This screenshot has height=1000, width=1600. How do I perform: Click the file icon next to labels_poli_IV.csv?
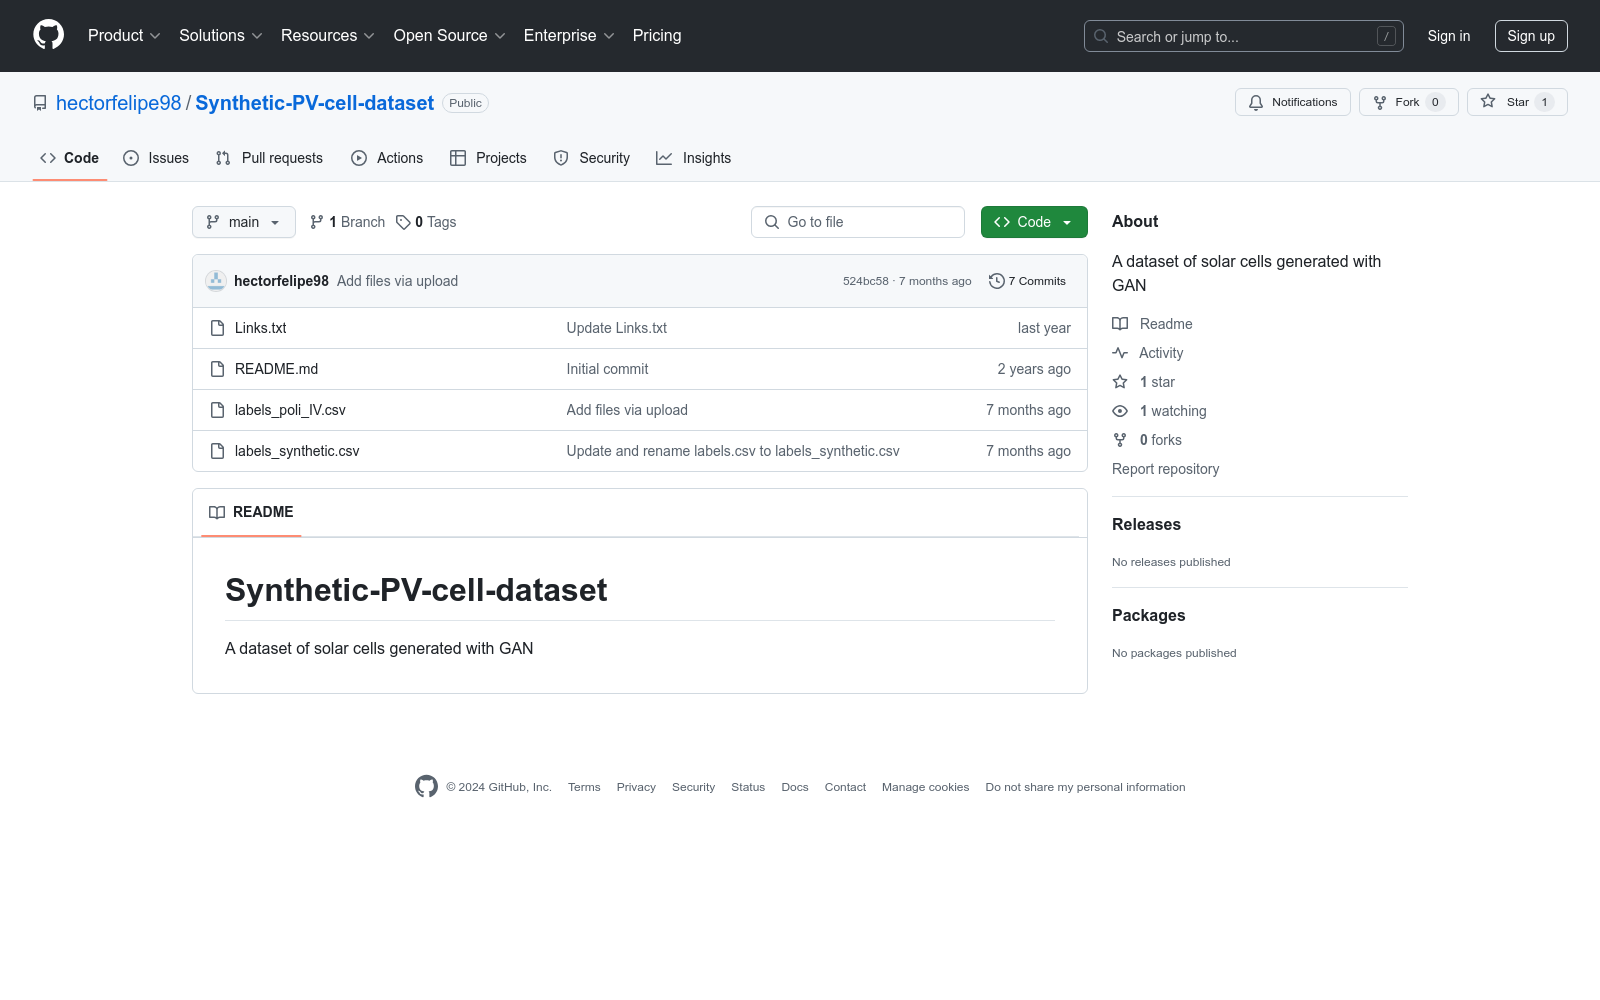point(217,410)
